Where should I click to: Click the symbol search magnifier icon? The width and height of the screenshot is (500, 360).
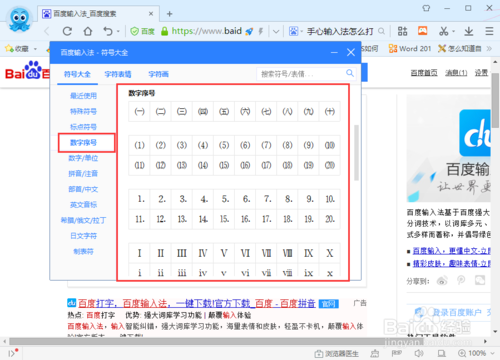point(350,73)
